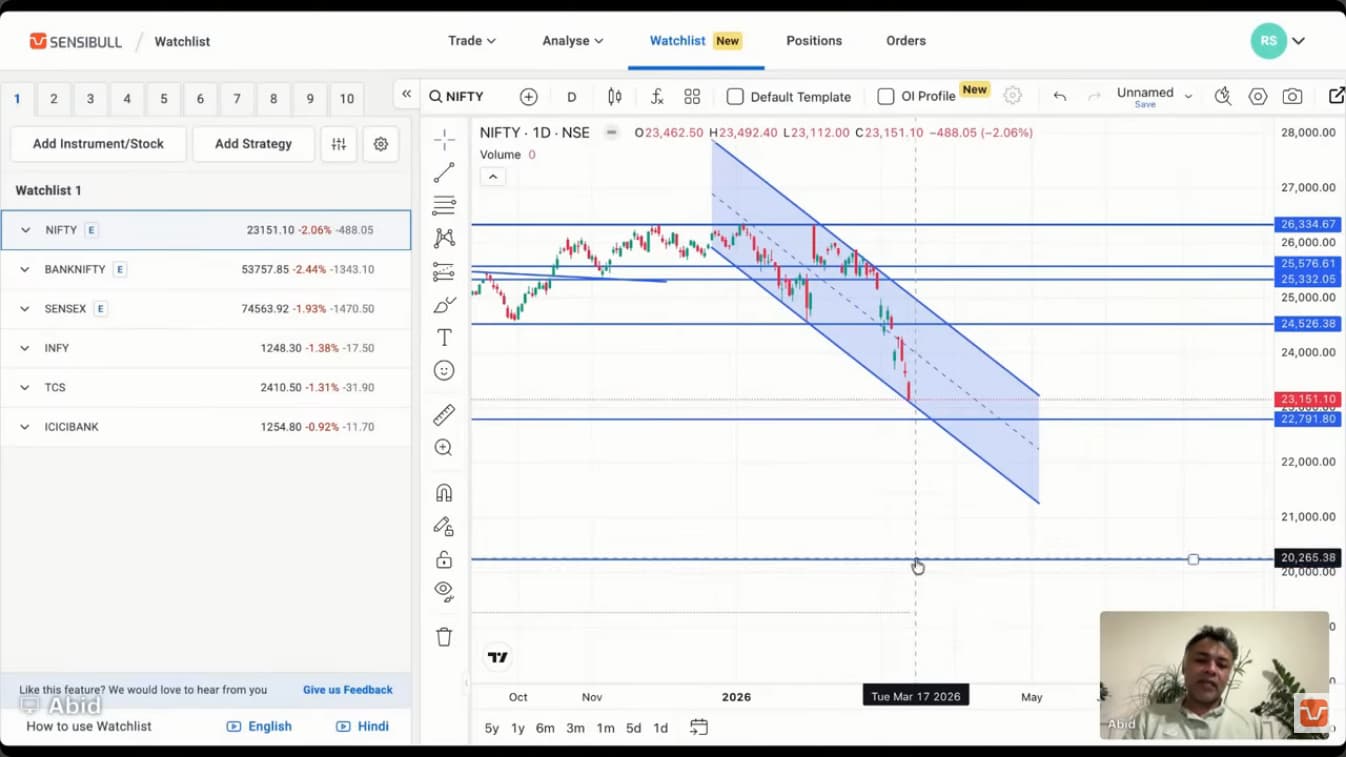
Task: Open the Trade dropdown menu
Action: [472, 41]
